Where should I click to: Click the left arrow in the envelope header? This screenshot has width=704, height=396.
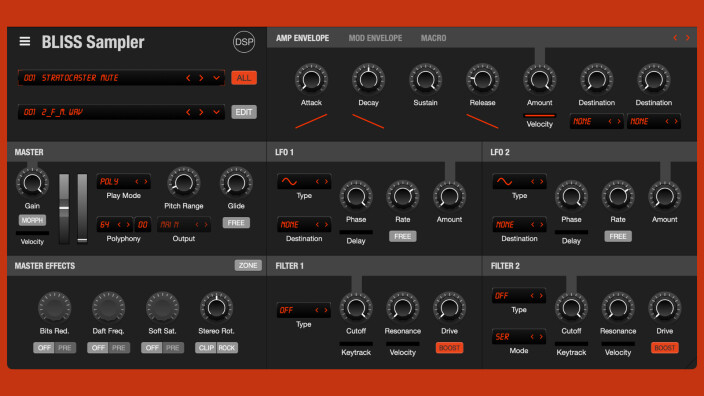coord(675,38)
